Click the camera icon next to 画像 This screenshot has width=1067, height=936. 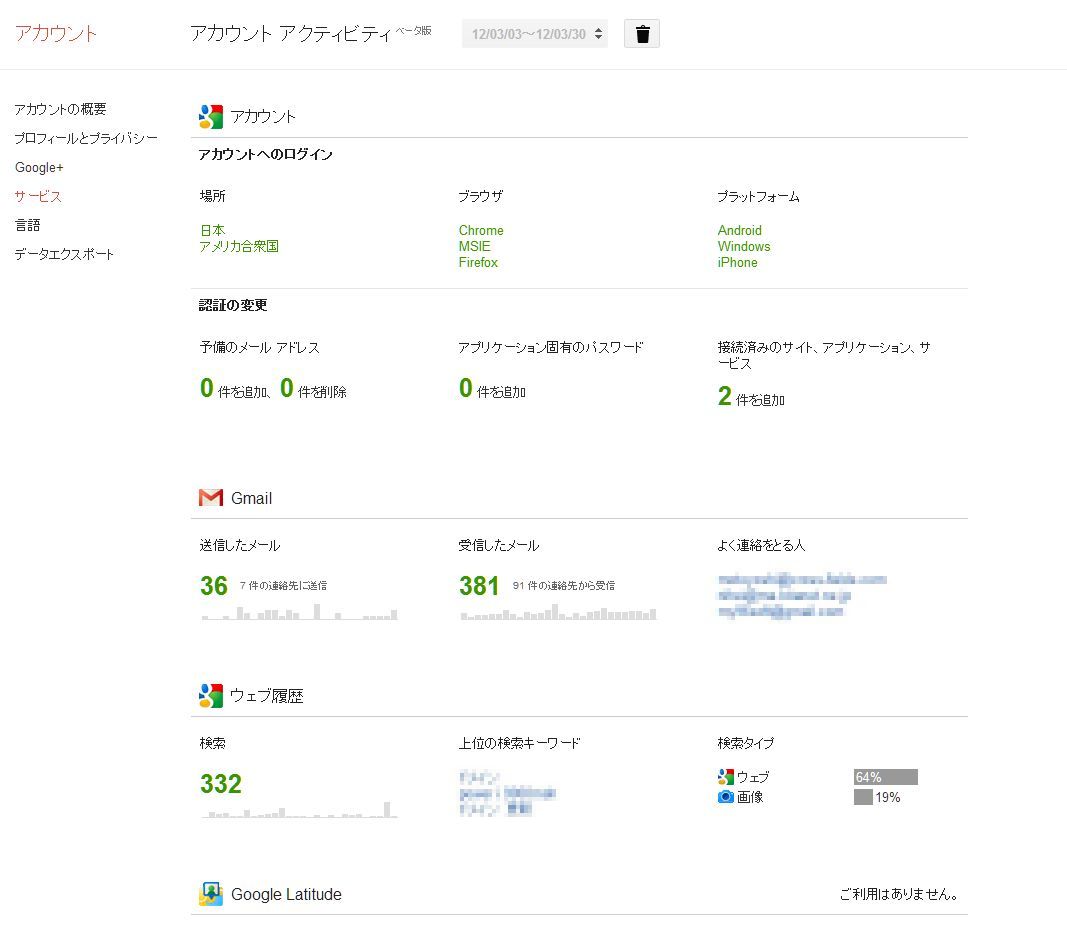[x=725, y=796]
